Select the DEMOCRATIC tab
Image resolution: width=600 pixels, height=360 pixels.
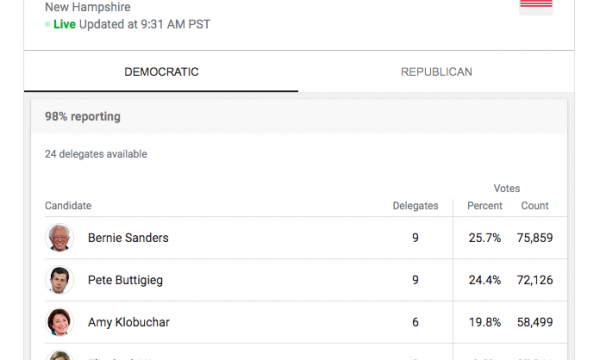[161, 72]
